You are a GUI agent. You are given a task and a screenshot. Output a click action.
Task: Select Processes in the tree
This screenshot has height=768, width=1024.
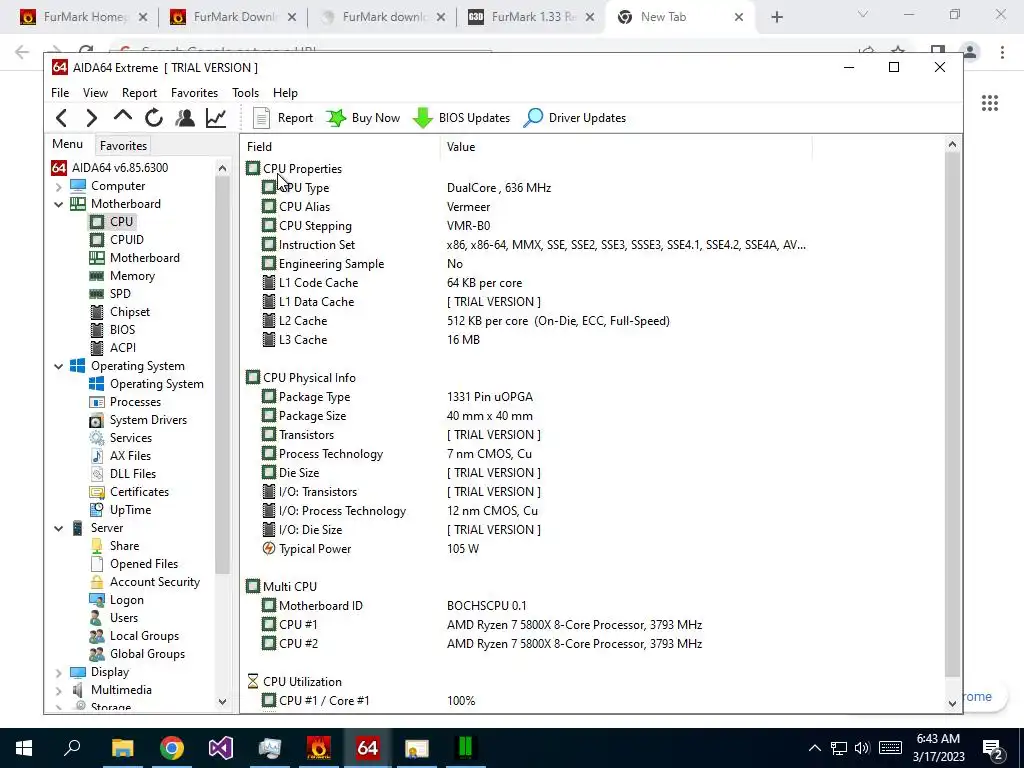pos(135,402)
